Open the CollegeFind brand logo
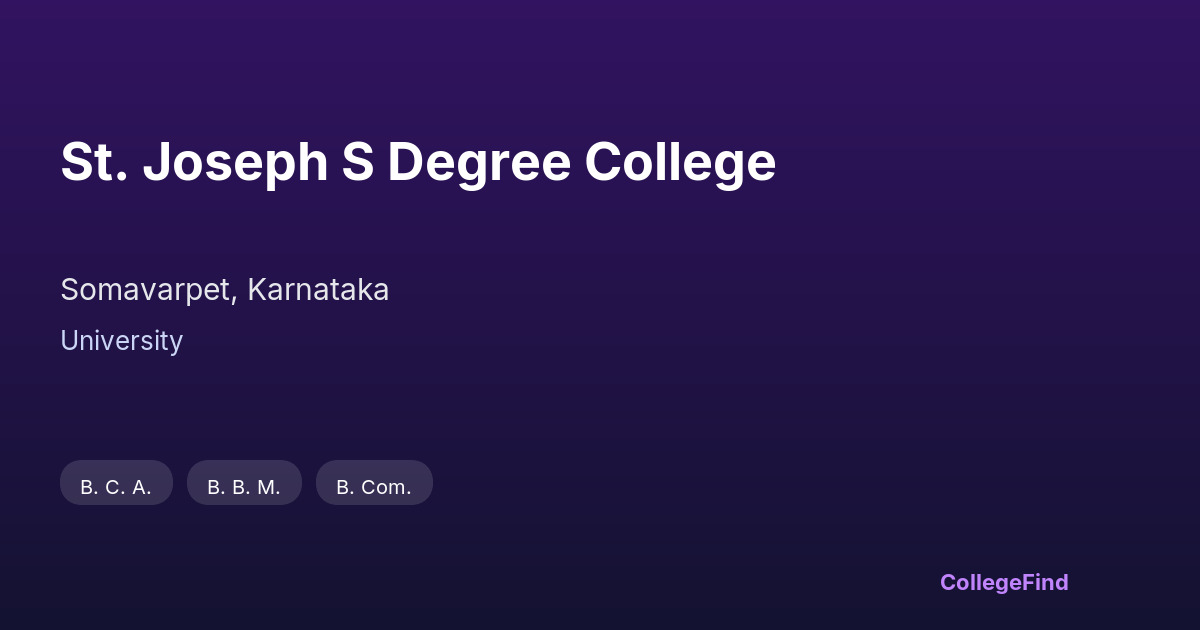This screenshot has width=1200, height=630. pyautogui.click(x=1004, y=582)
